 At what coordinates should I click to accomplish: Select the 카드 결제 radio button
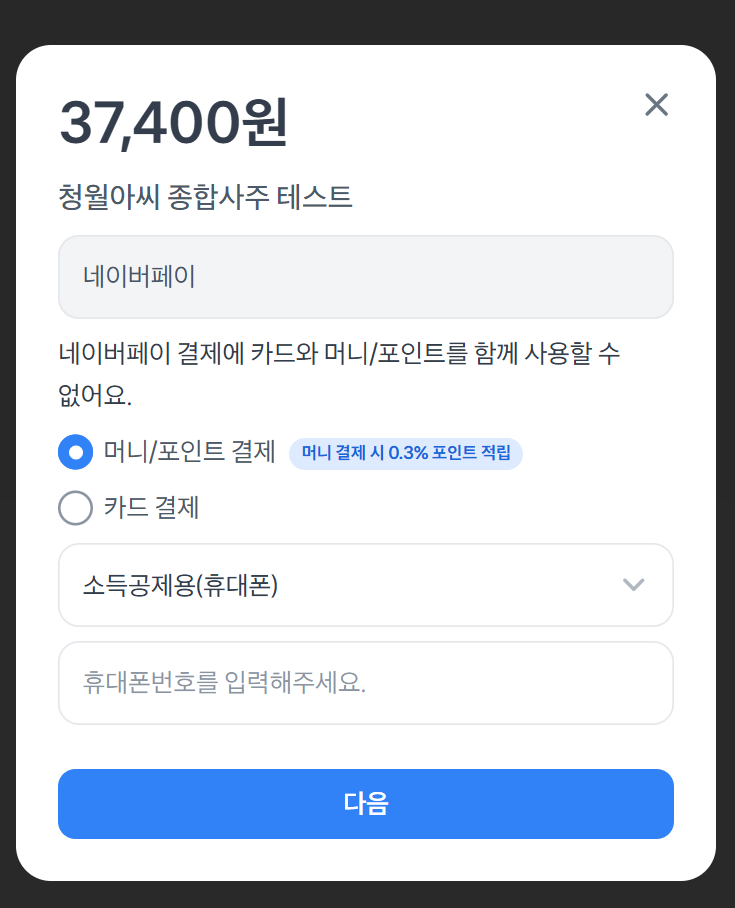click(x=75, y=508)
